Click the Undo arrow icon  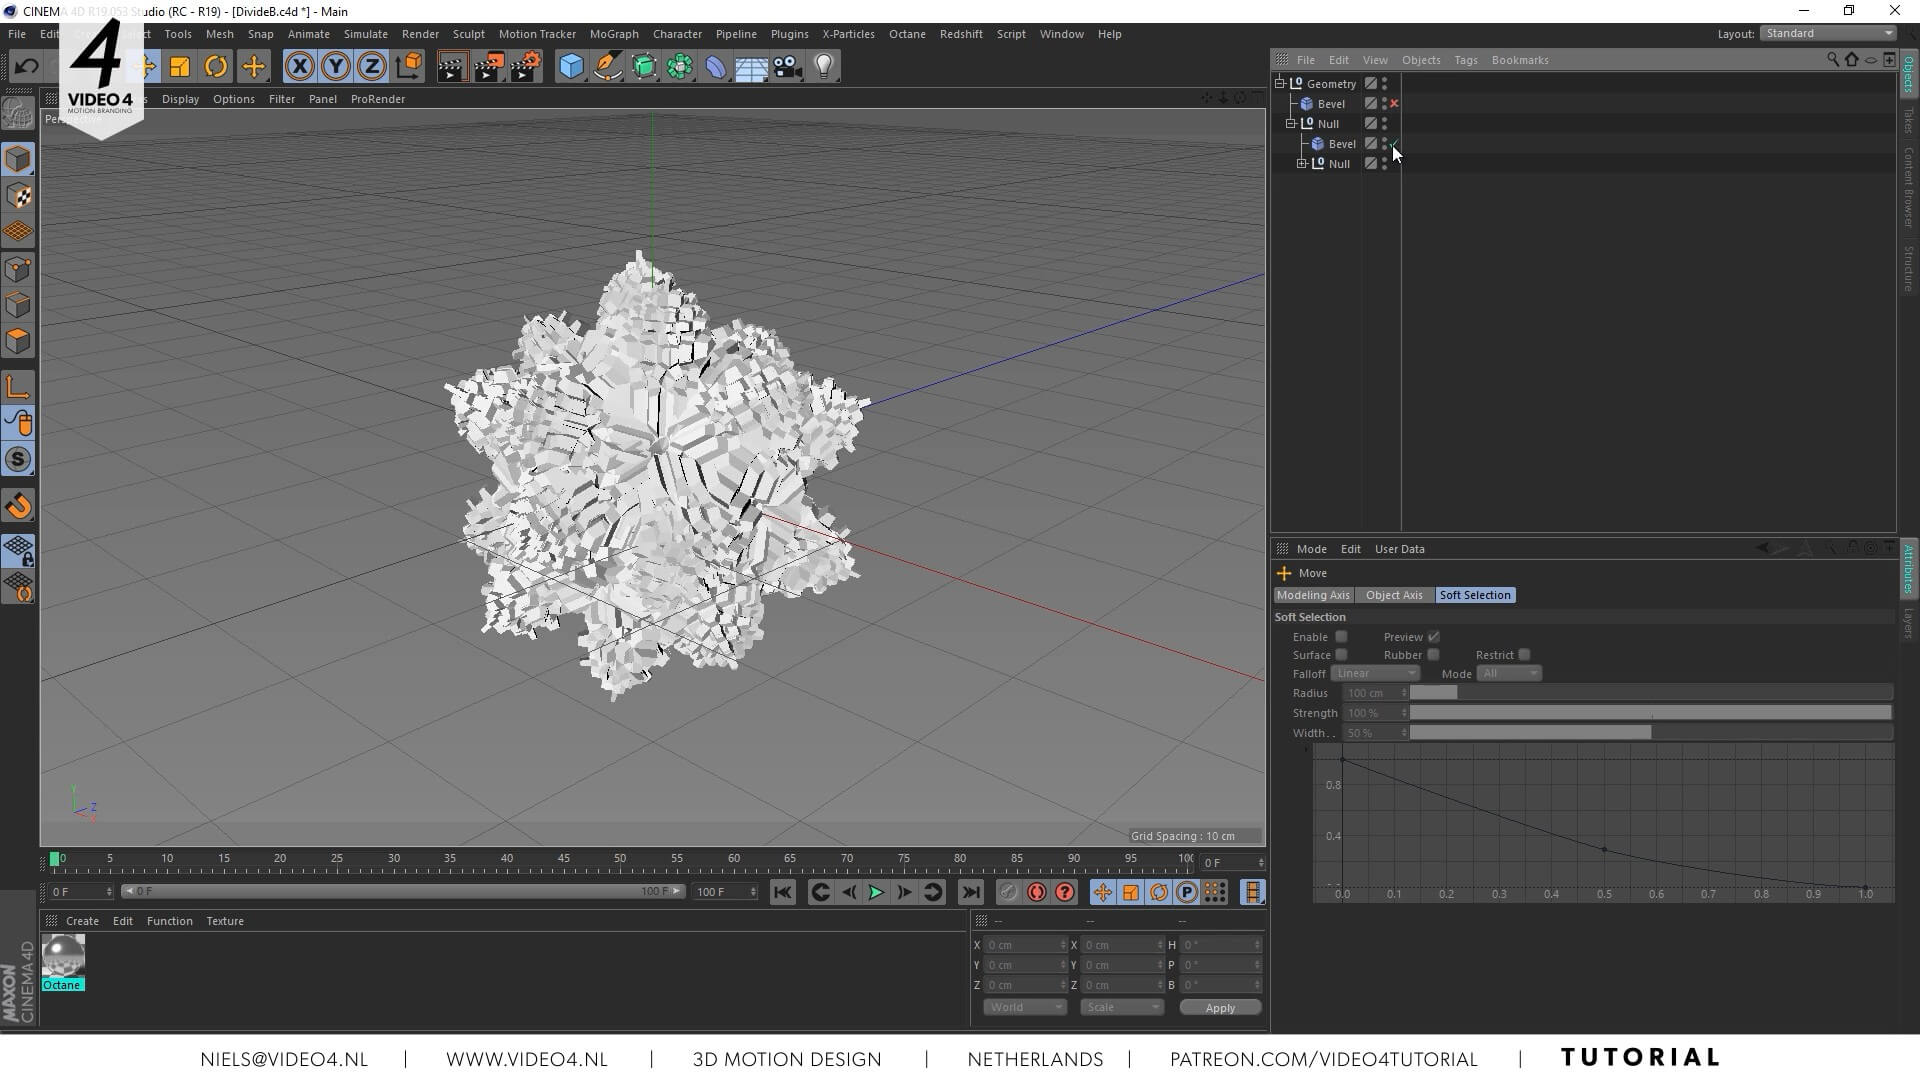coord(27,67)
